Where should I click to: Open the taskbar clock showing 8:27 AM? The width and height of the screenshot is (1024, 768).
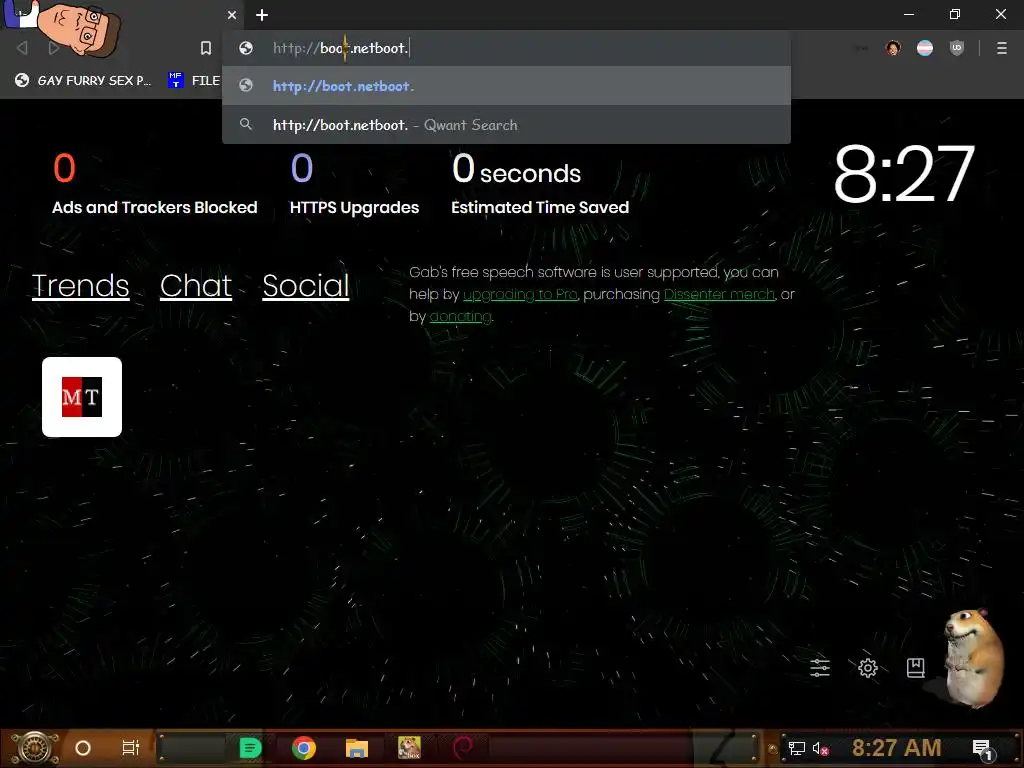pyautogui.click(x=896, y=748)
